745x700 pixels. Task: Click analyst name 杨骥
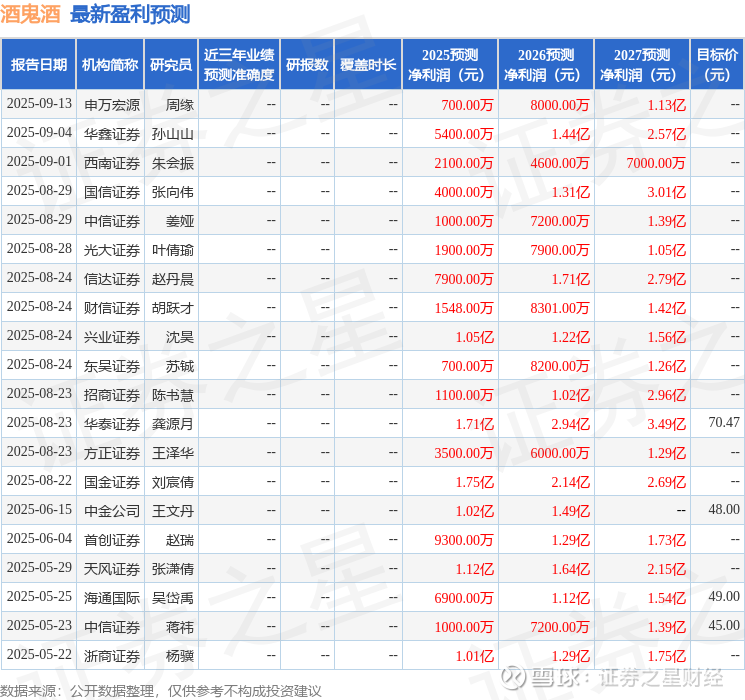point(180,656)
